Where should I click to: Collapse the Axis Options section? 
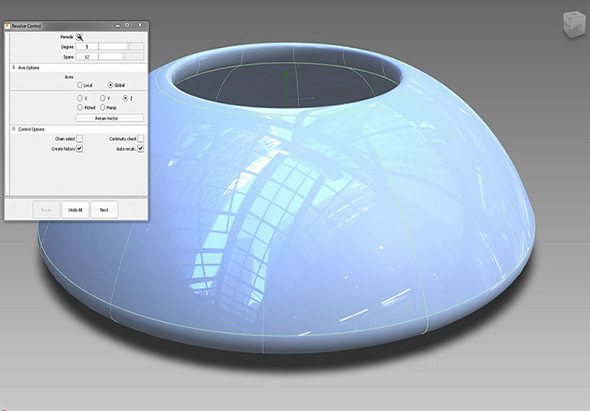tap(14, 67)
